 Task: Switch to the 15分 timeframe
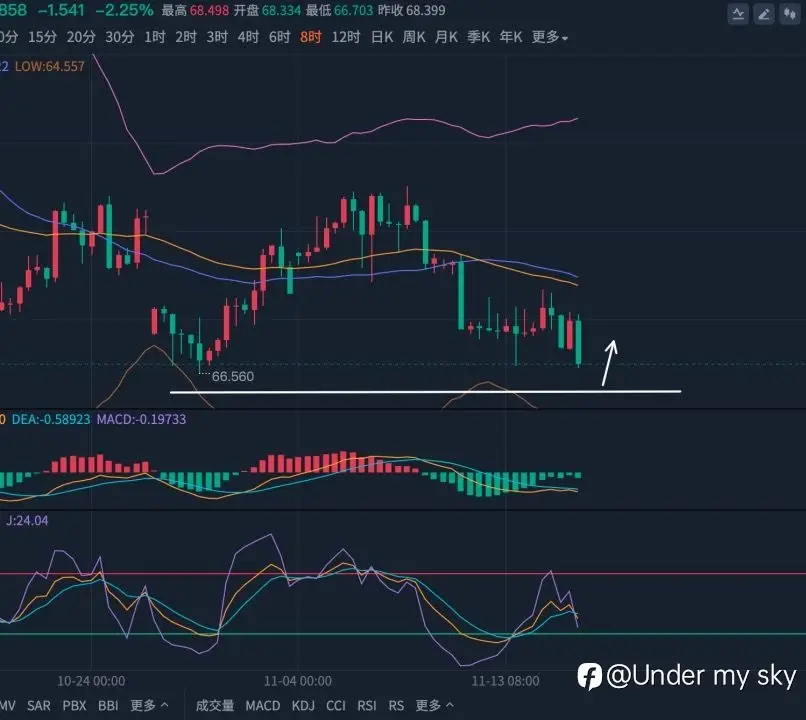[x=42, y=37]
